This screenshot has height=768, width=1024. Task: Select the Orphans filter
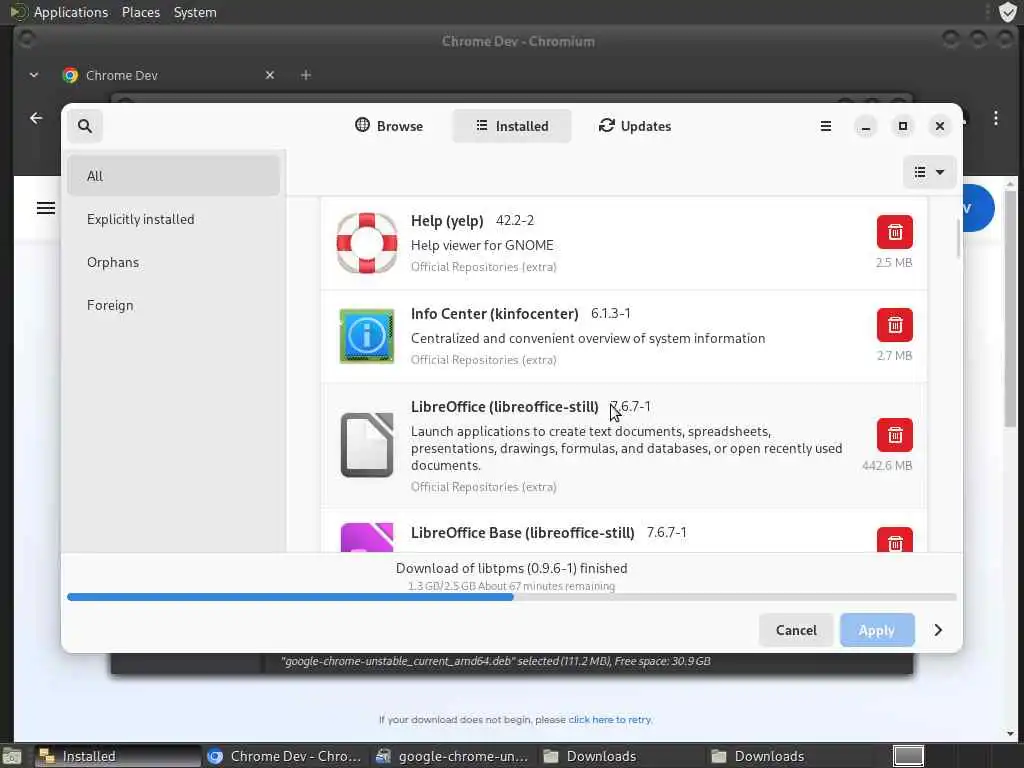click(174, 262)
